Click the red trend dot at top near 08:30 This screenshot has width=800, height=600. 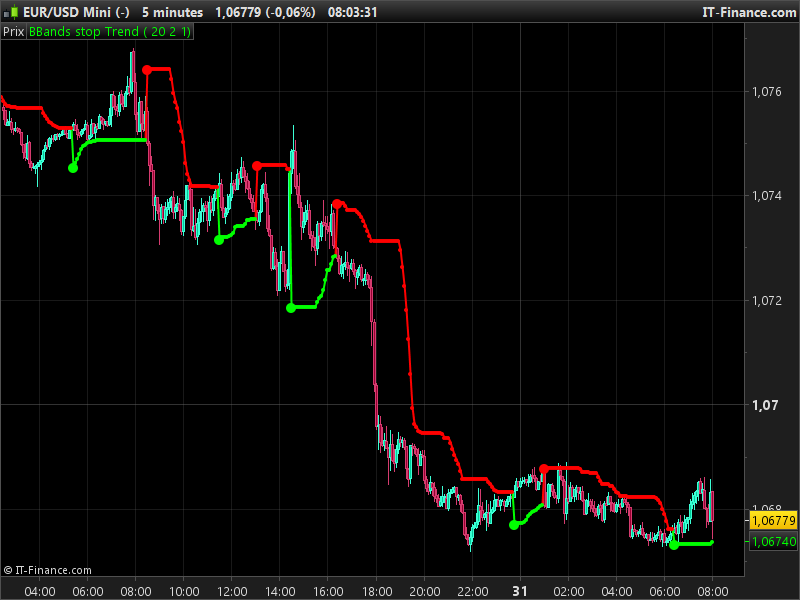147,70
